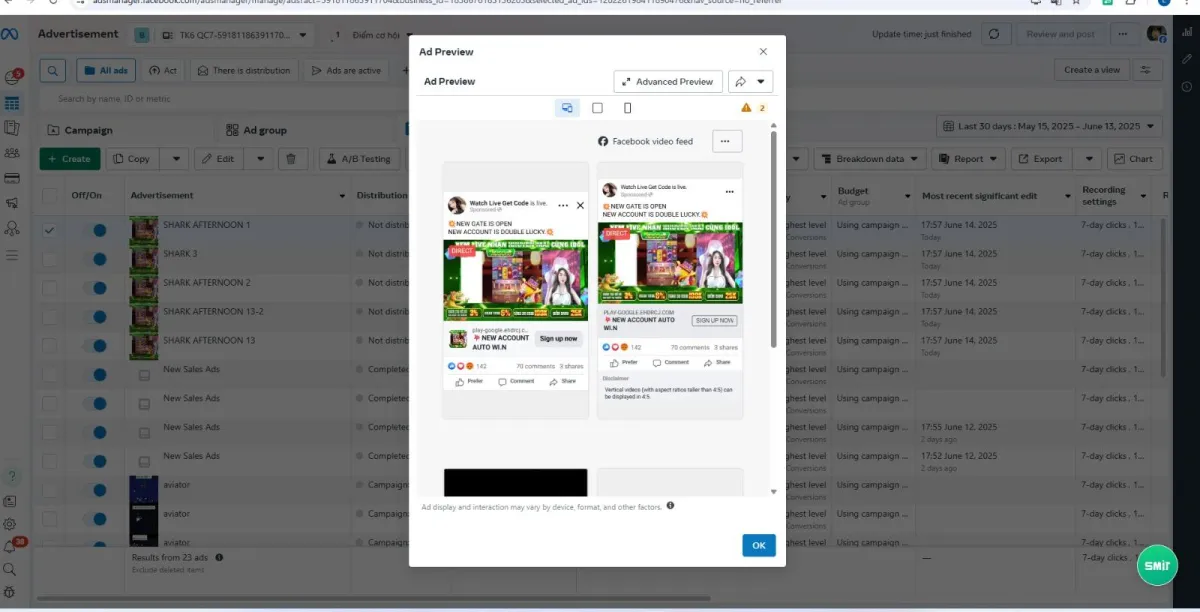Image resolution: width=1200 pixels, height=612 pixels.
Task: Click left preview video thumbnail
Action: [x=515, y=280]
